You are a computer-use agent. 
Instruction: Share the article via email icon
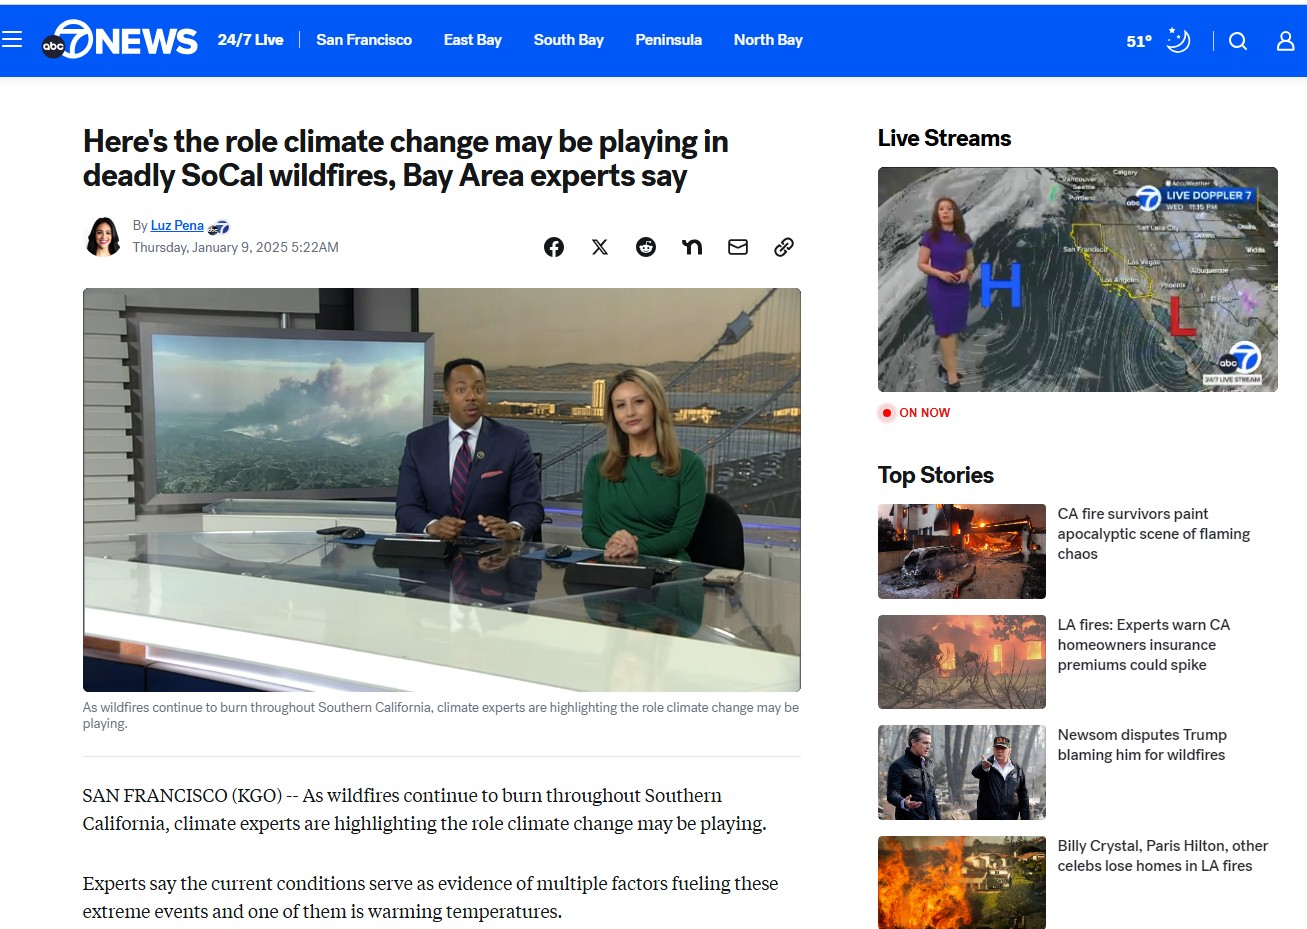(x=738, y=247)
